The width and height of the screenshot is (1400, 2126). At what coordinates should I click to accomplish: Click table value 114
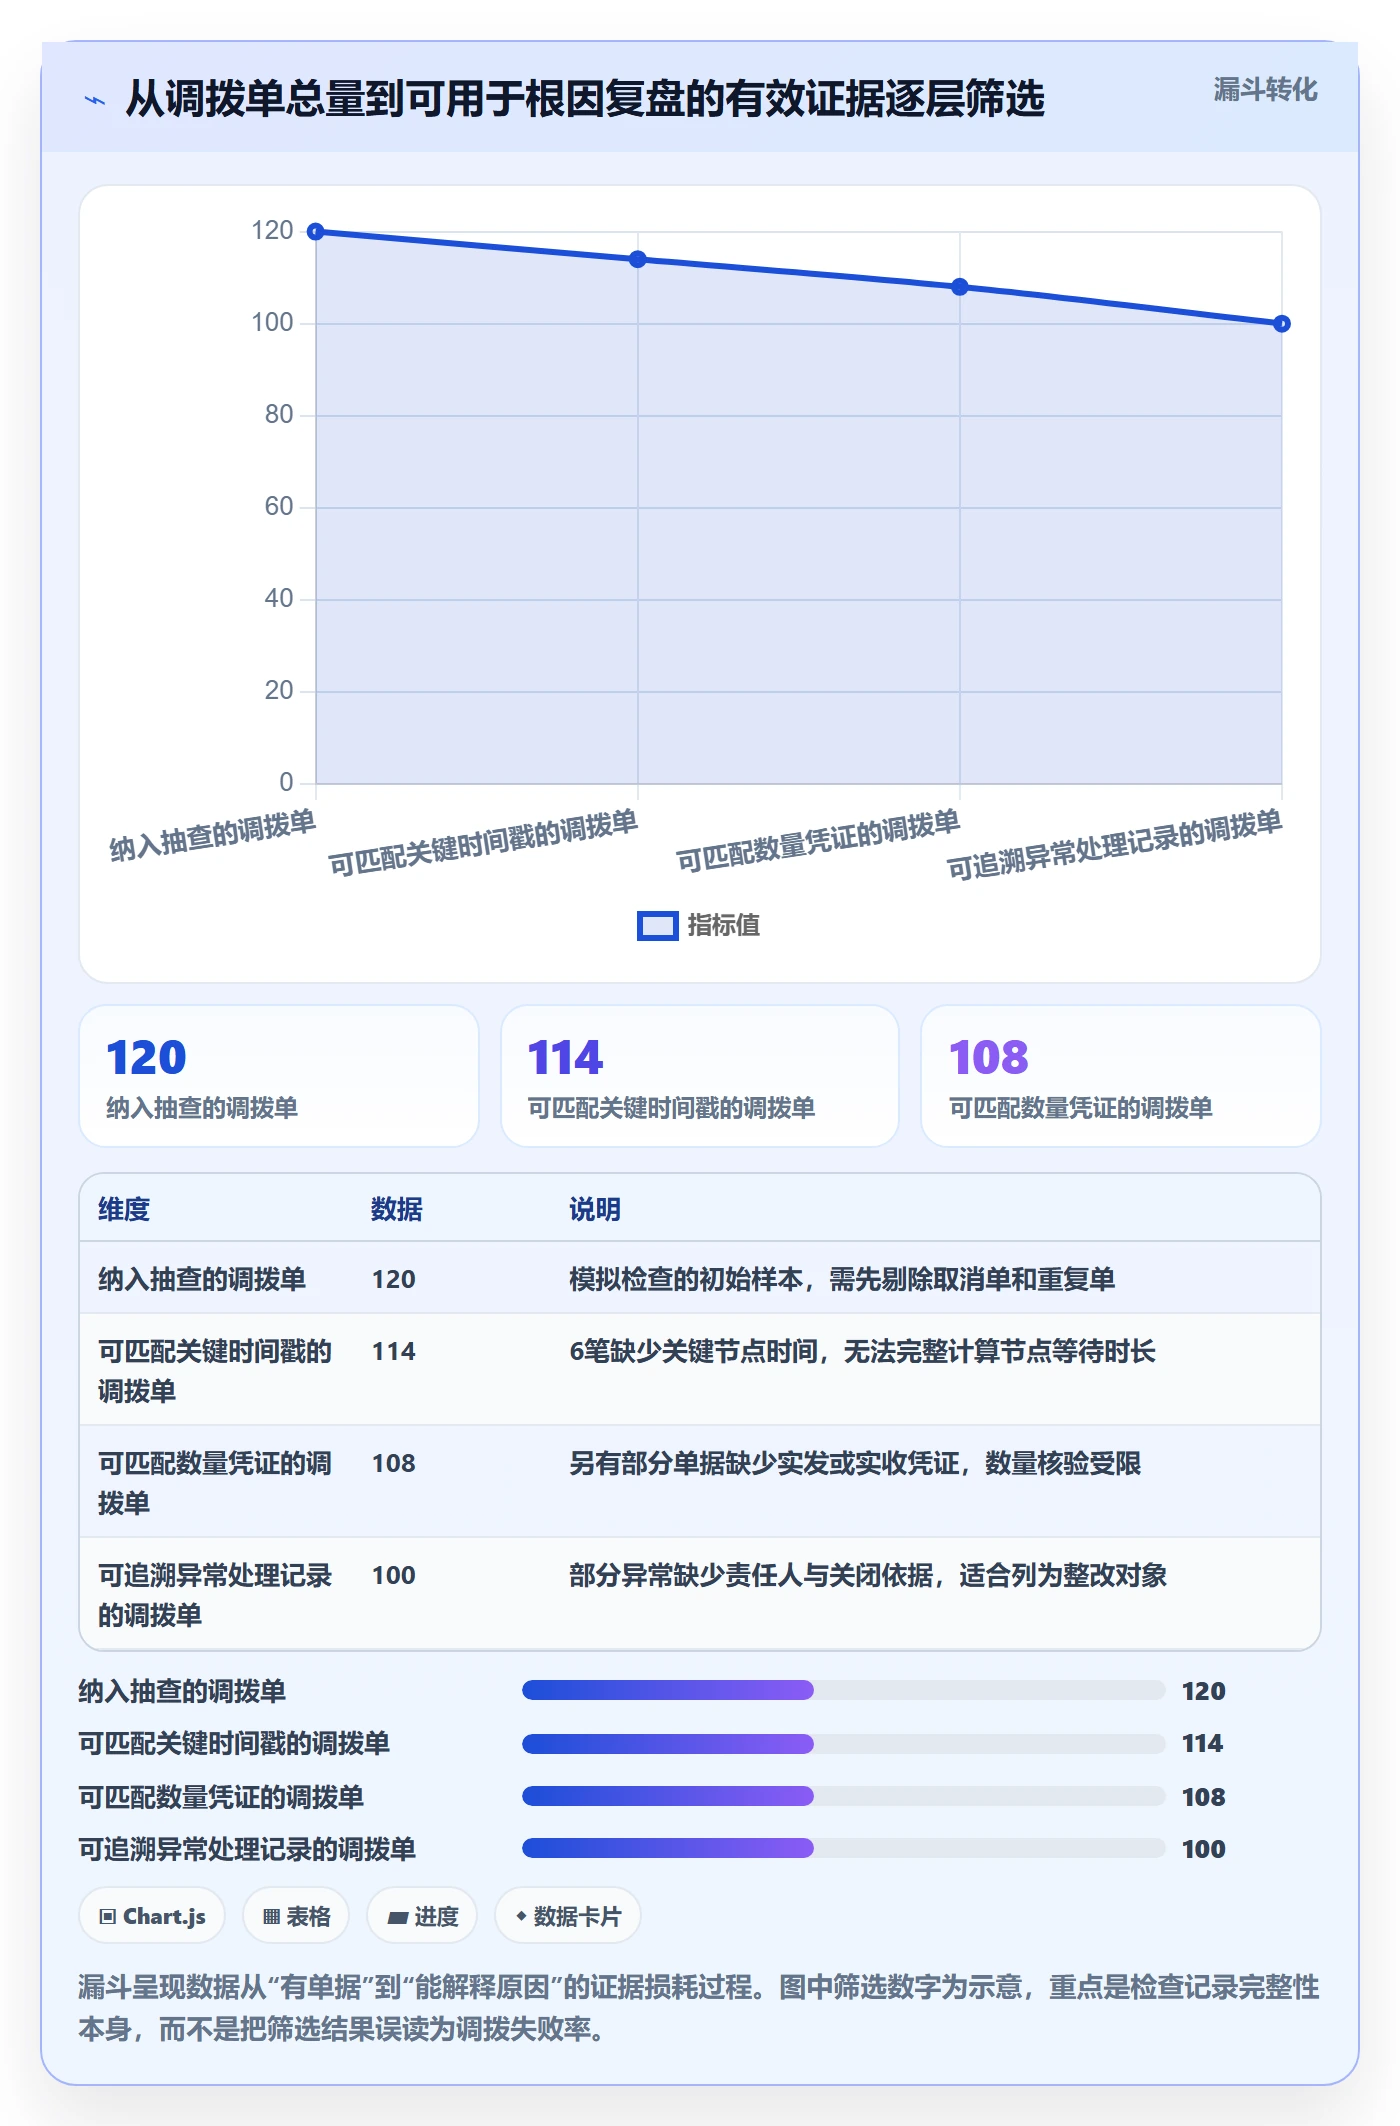pyautogui.click(x=394, y=1351)
